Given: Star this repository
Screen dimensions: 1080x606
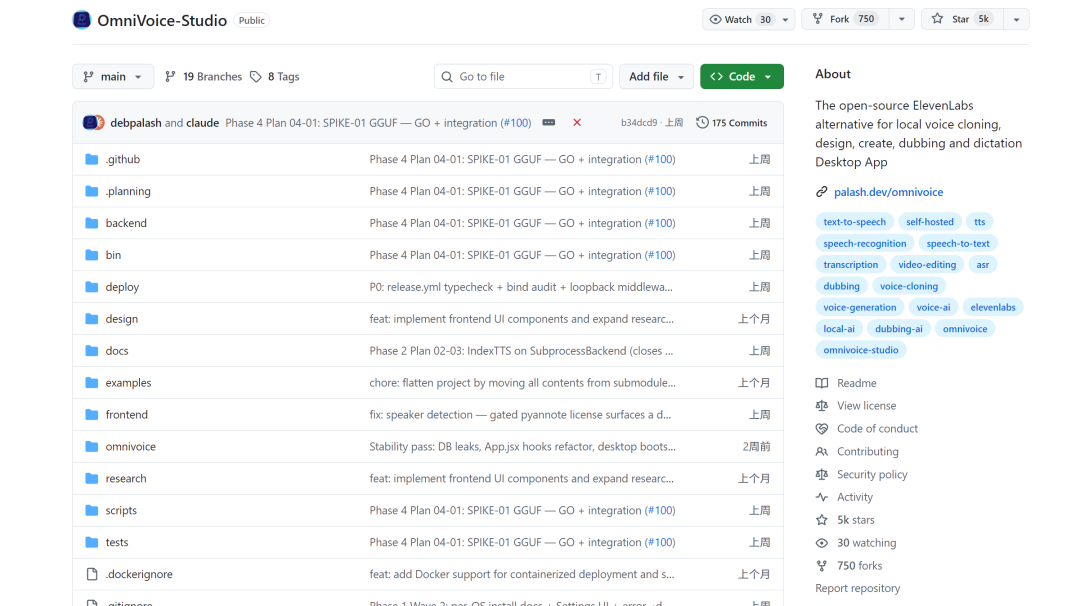Looking at the screenshot, I should [x=962, y=19].
